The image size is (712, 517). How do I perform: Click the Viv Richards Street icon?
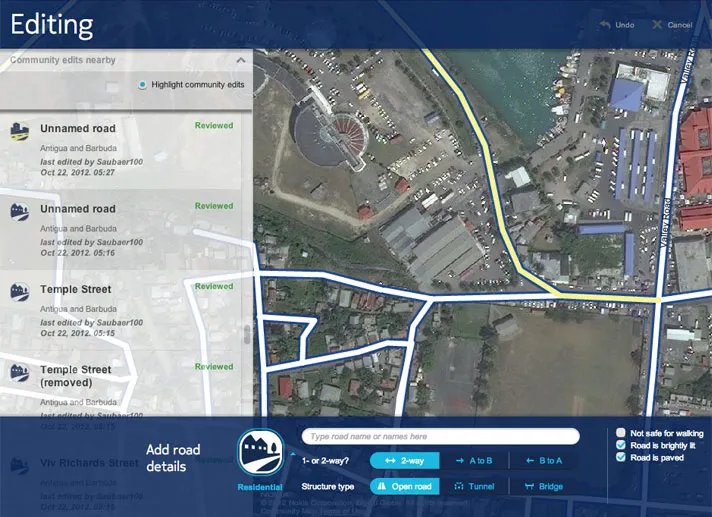[20, 466]
